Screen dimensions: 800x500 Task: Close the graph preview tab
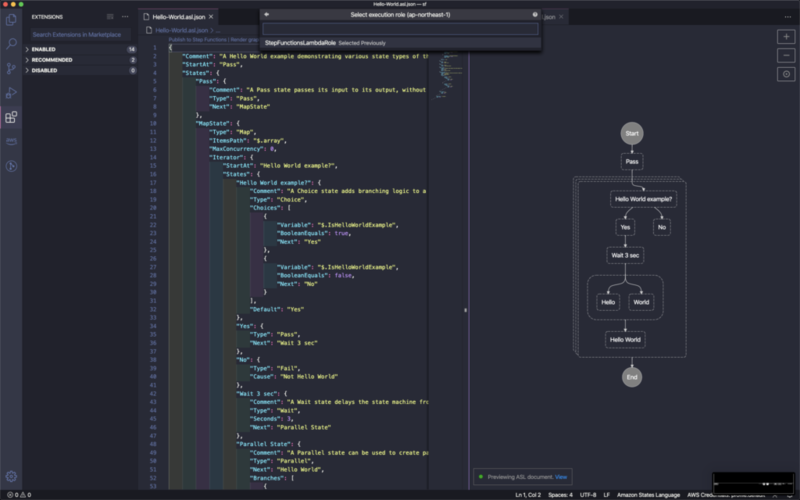[561, 17]
